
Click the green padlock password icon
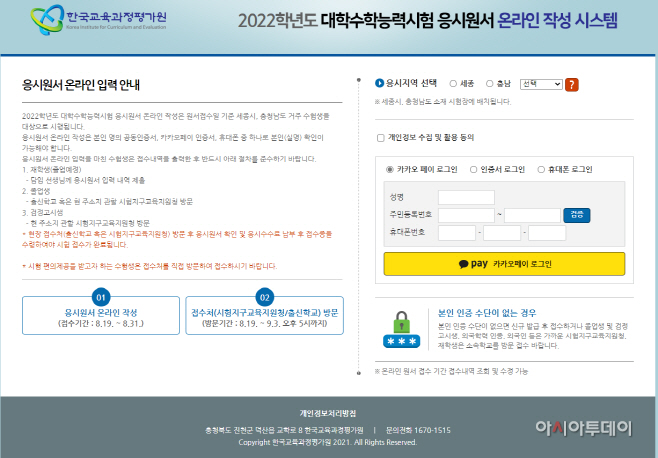point(402,330)
